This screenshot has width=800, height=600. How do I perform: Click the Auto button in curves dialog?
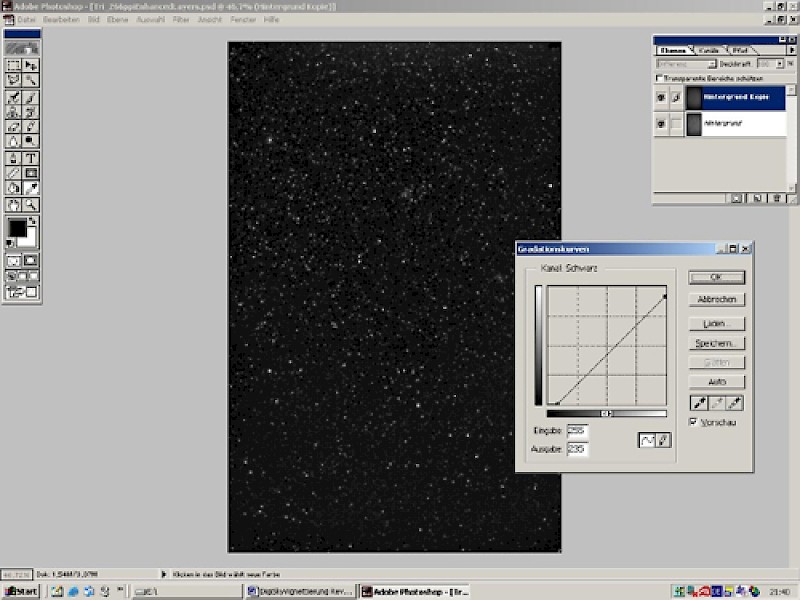[717, 382]
